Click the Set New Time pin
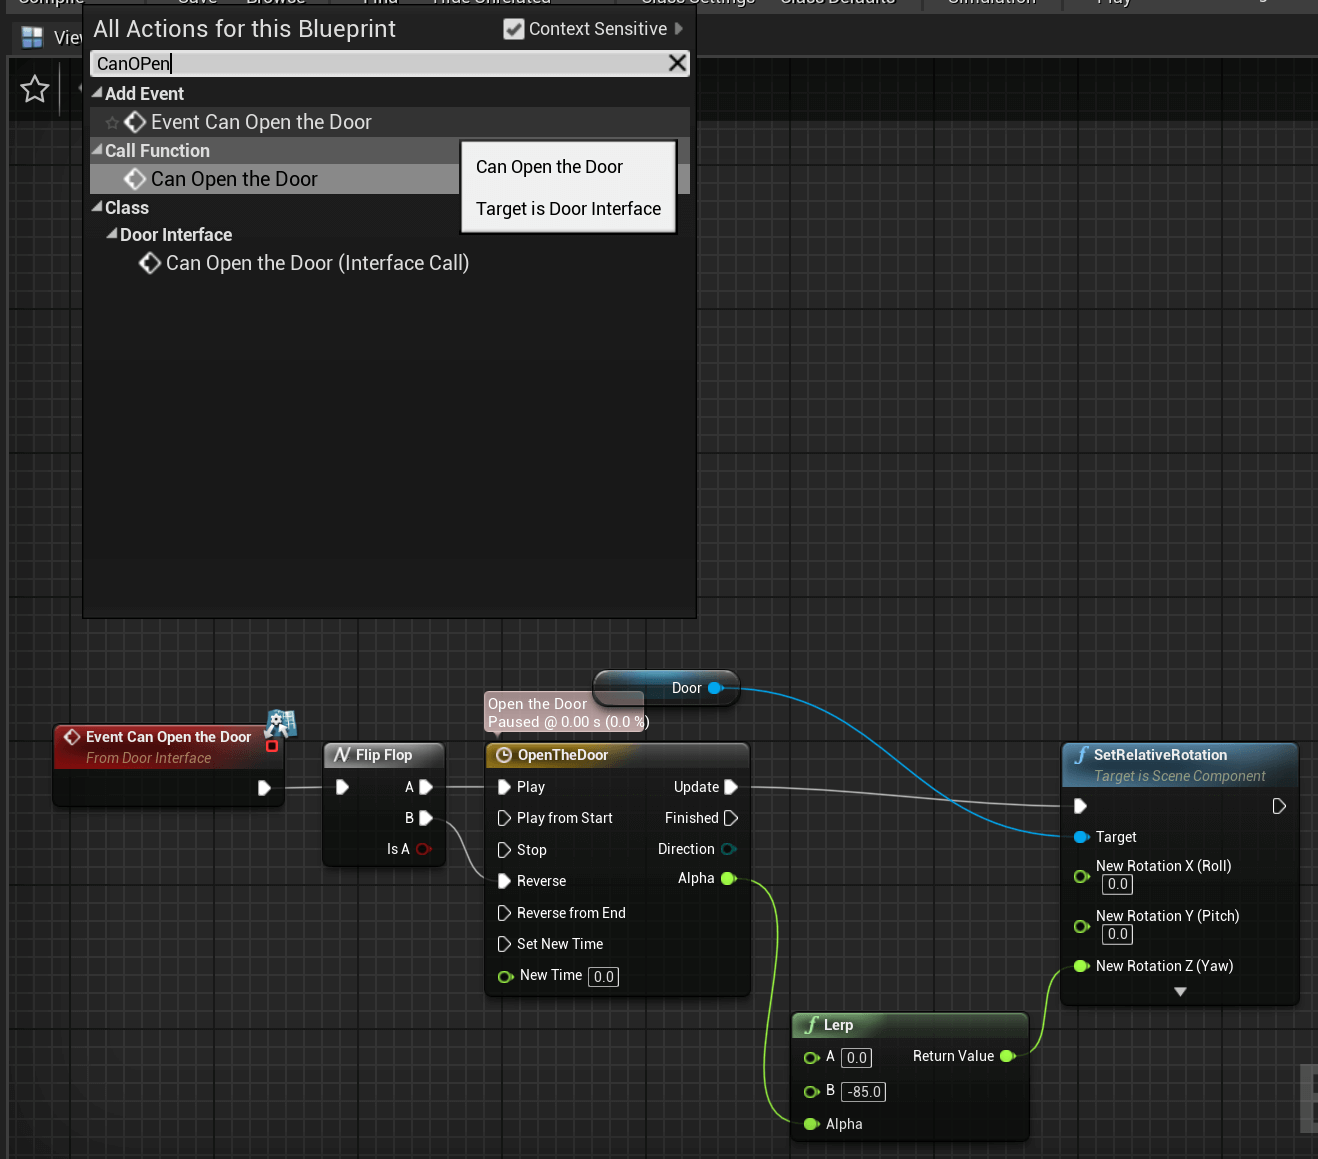Image resolution: width=1318 pixels, height=1159 pixels. click(x=505, y=944)
